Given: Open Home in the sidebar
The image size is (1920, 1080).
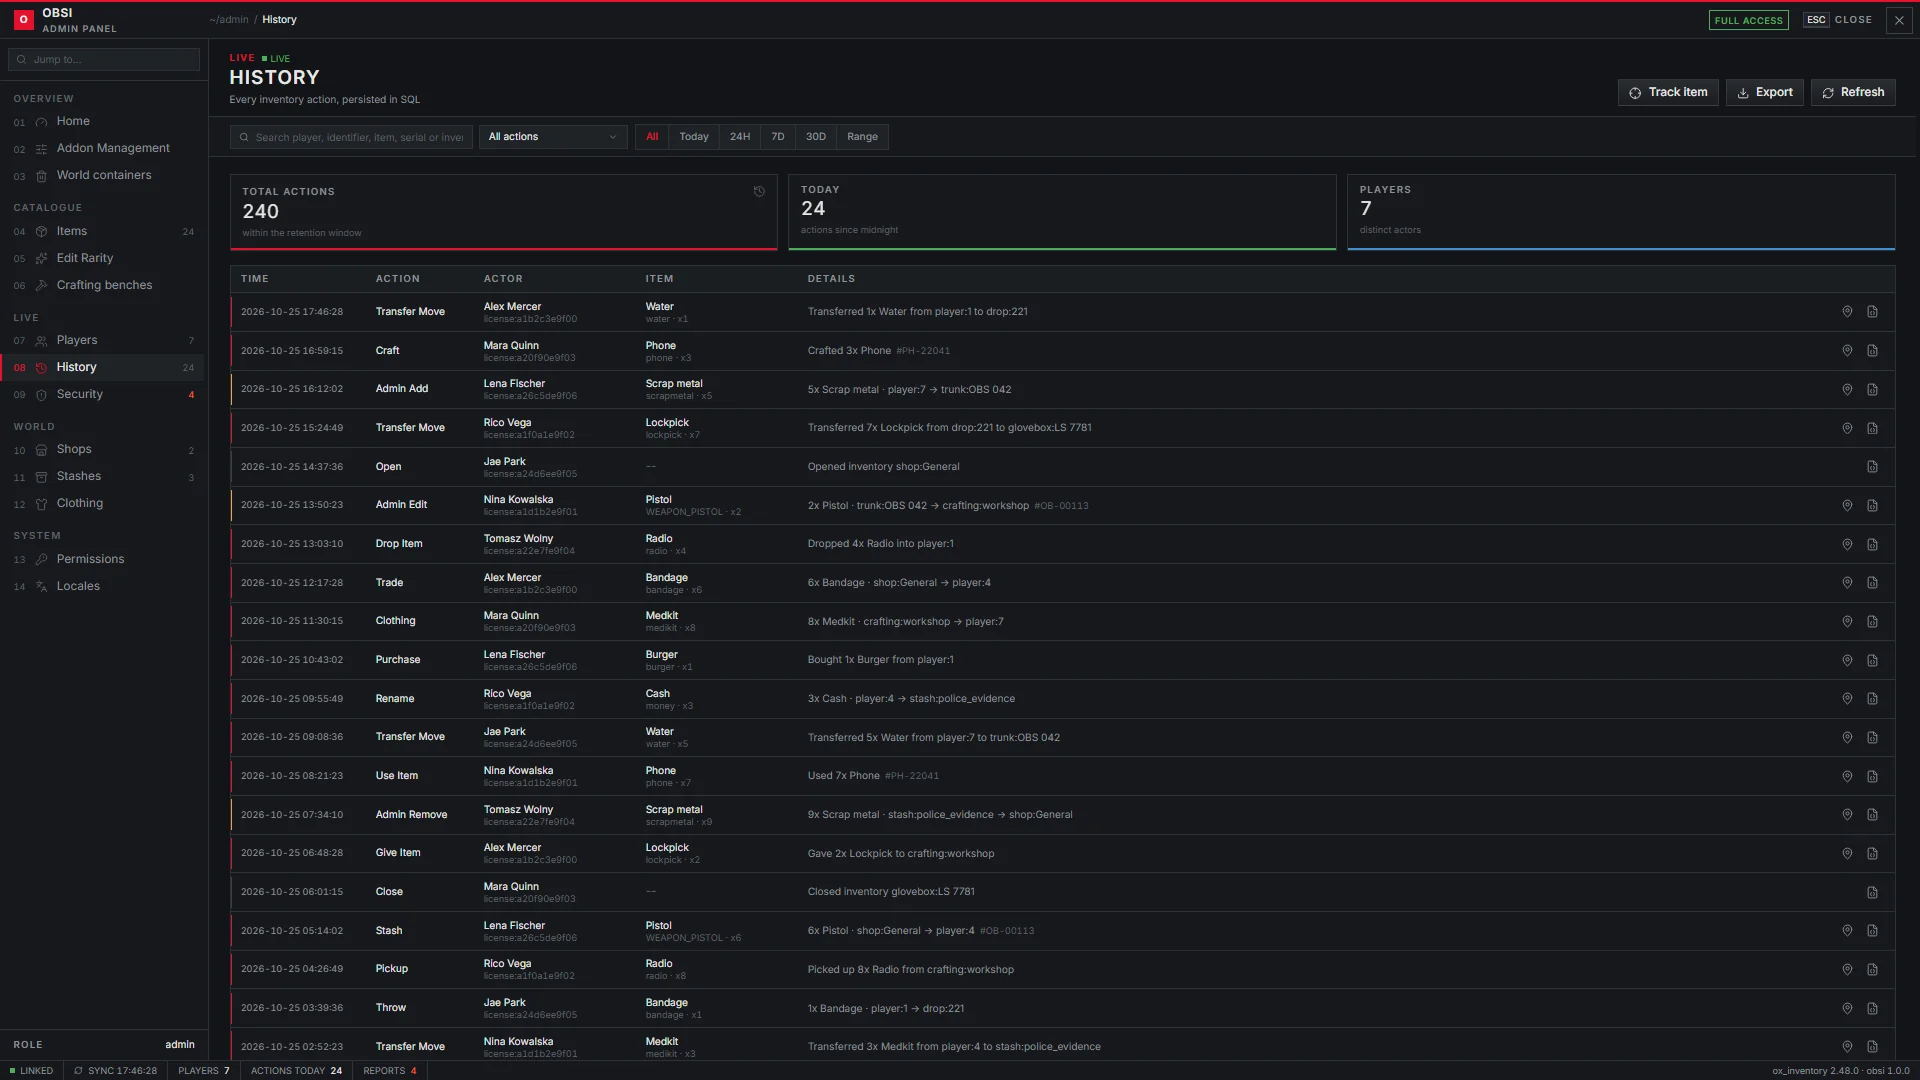Looking at the screenshot, I should pyautogui.click(x=104, y=121).
